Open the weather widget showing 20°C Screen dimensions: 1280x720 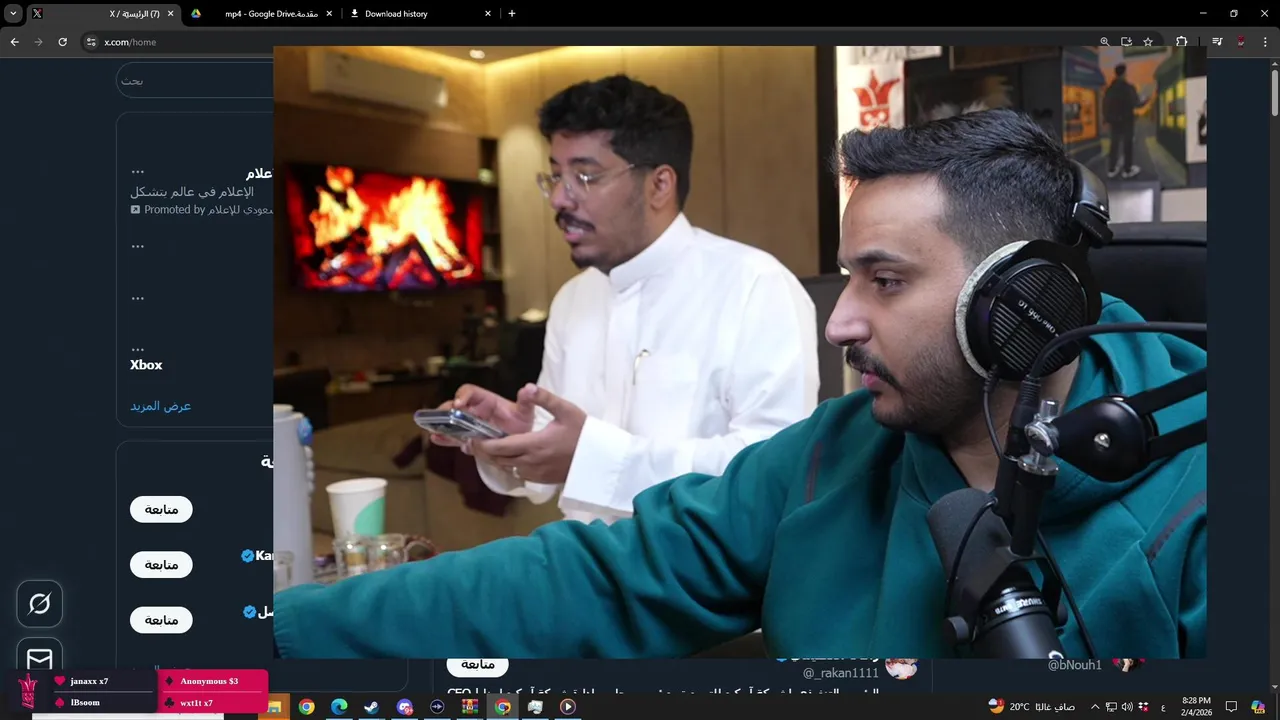[x=1031, y=706]
